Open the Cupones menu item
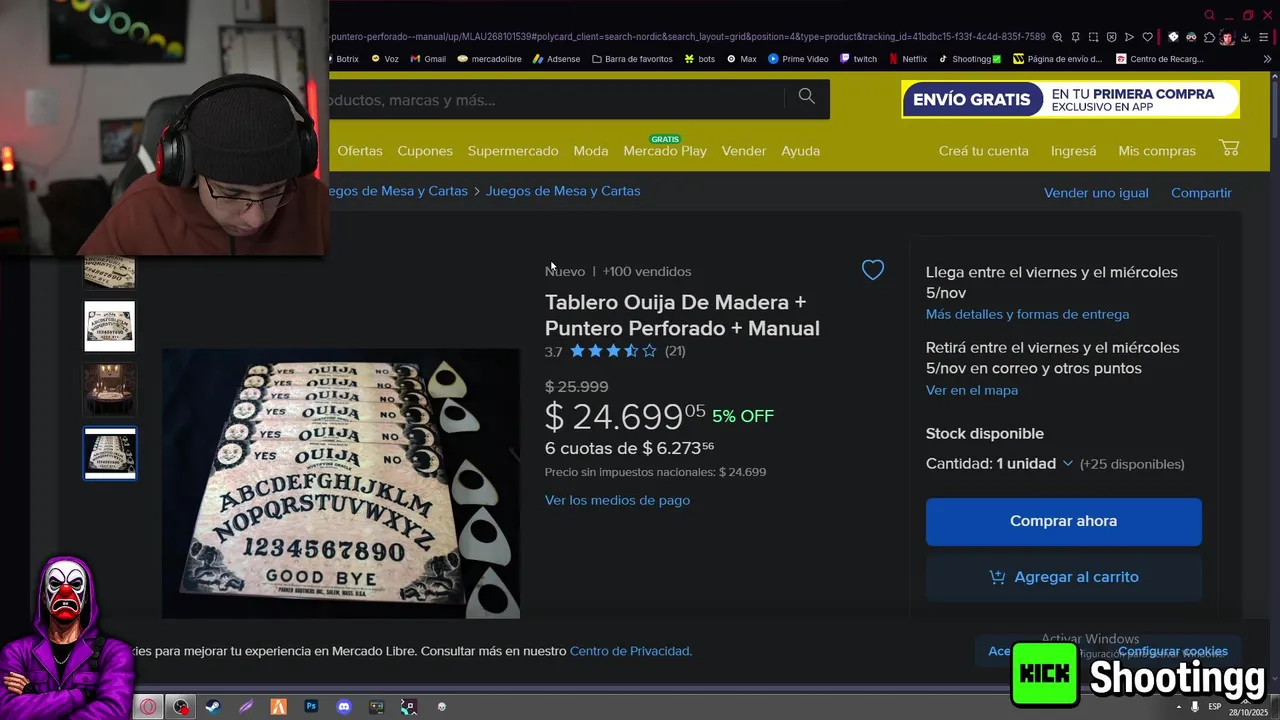This screenshot has height=720, width=1280. (425, 151)
